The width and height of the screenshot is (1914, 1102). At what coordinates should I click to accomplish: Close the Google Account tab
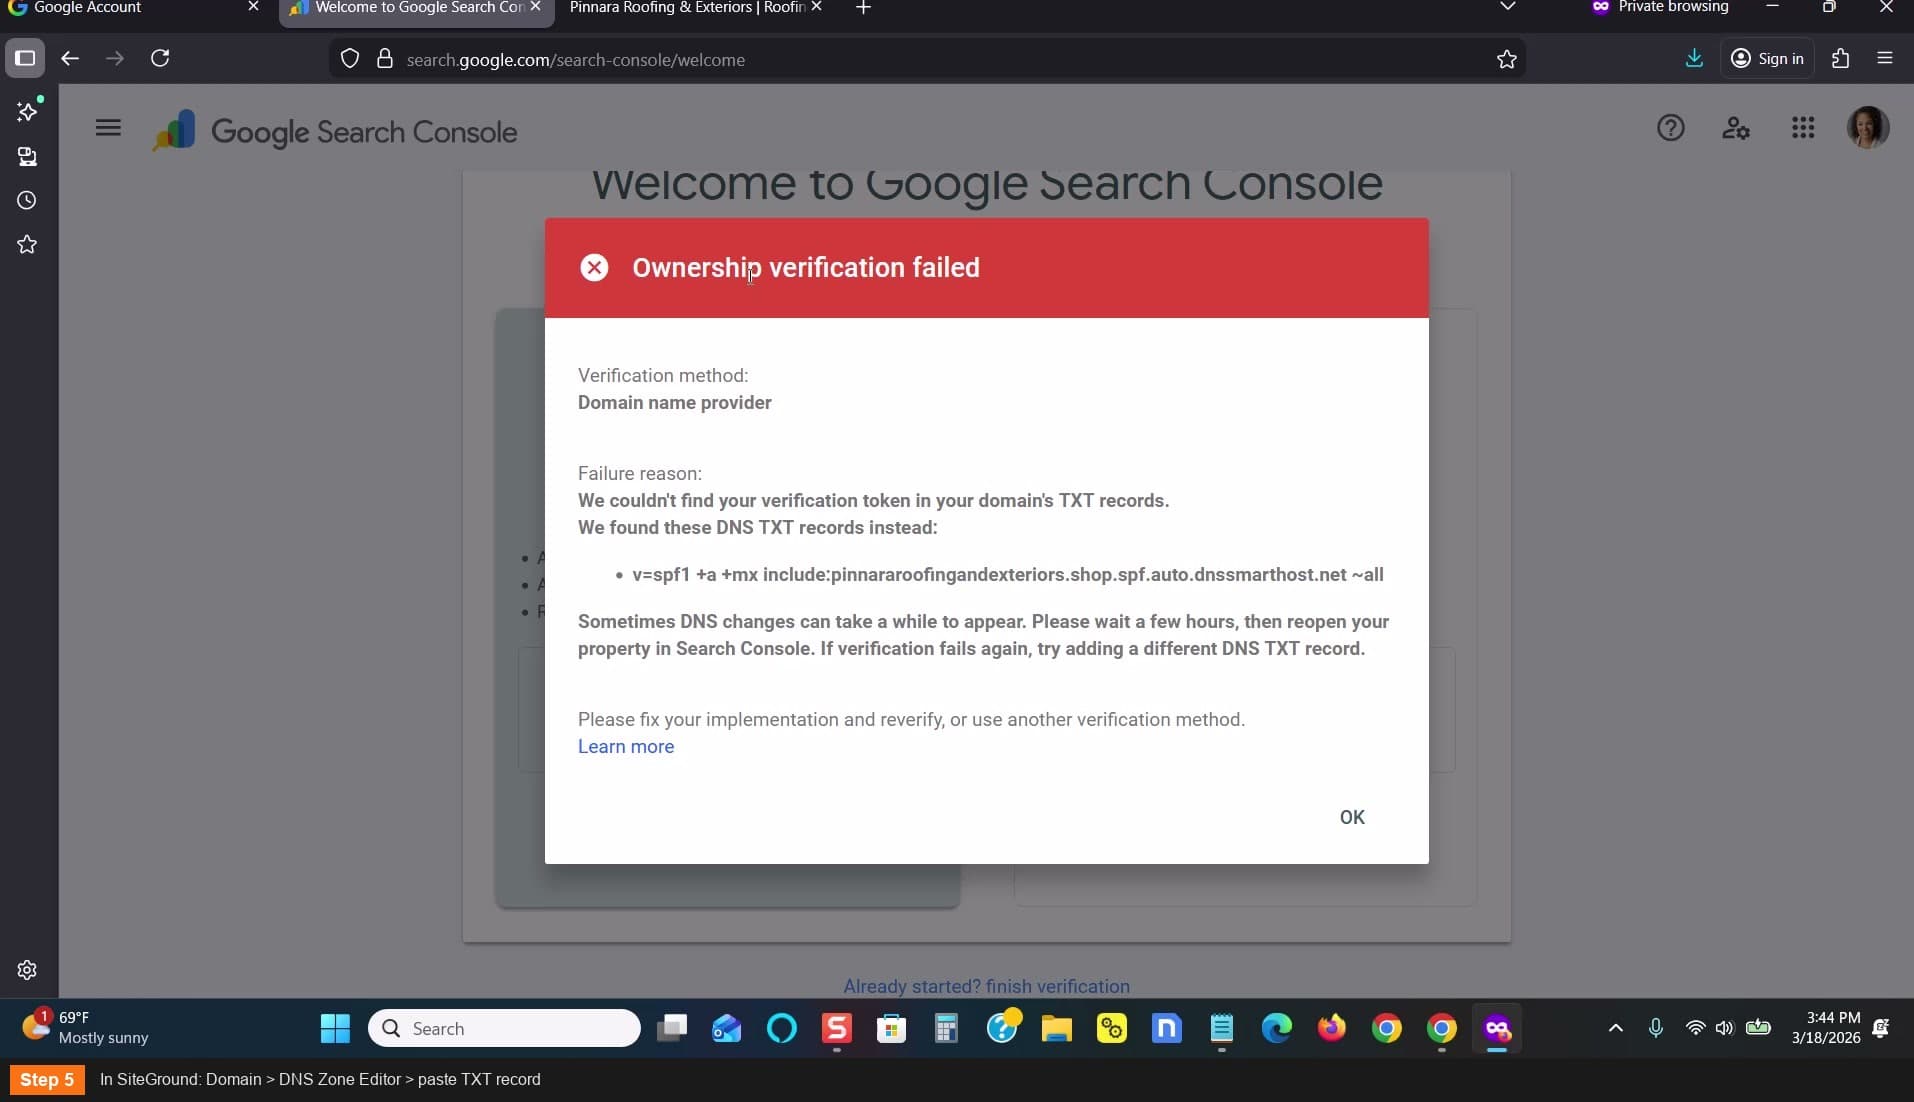253,7
